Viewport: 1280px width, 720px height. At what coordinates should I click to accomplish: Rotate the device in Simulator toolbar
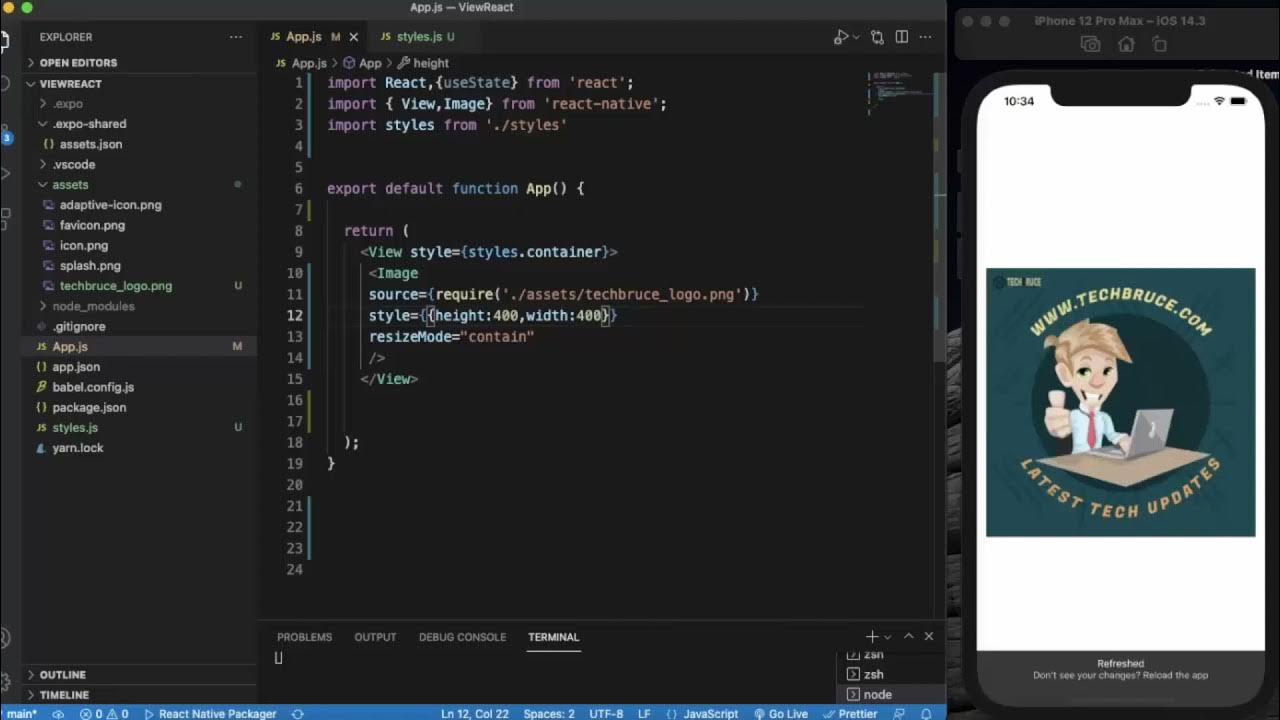[1160, 45]
